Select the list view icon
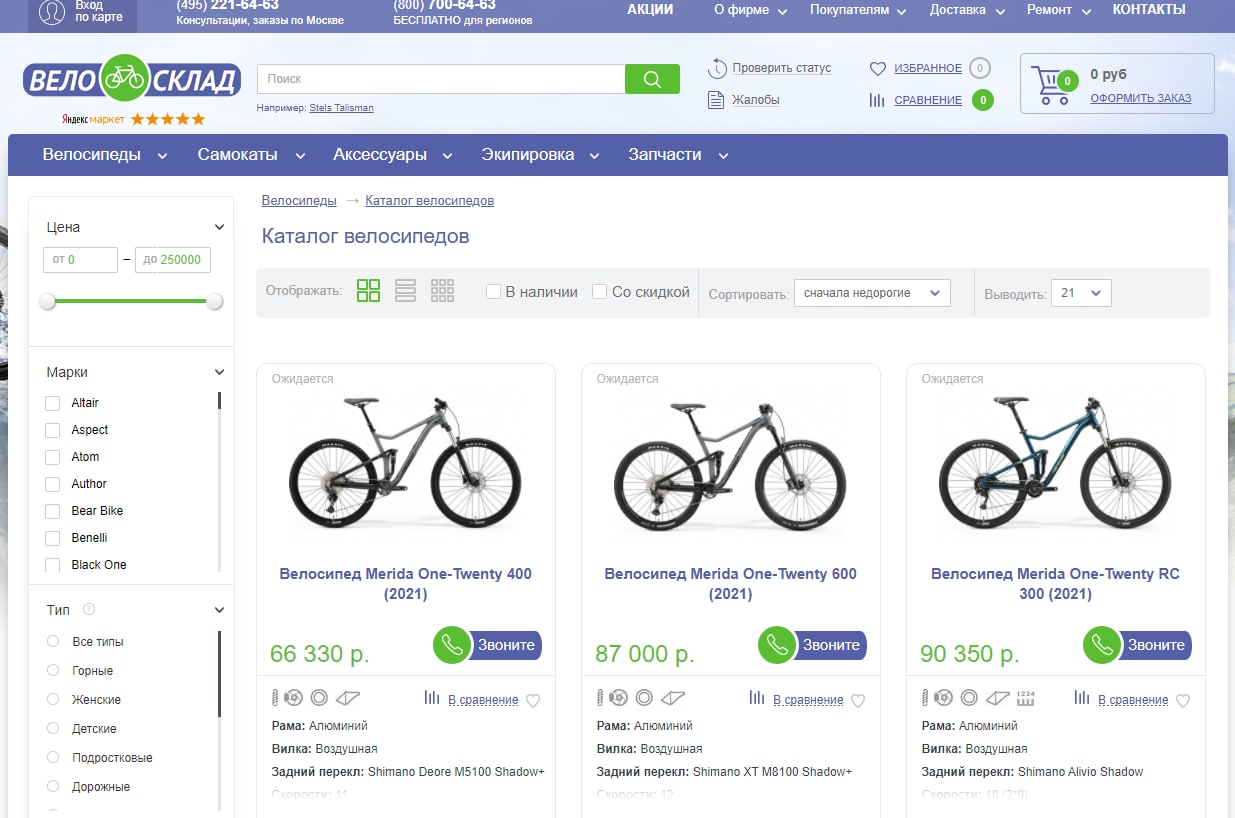The width and height of the screenshot is (1235, 818). (405, 291)
